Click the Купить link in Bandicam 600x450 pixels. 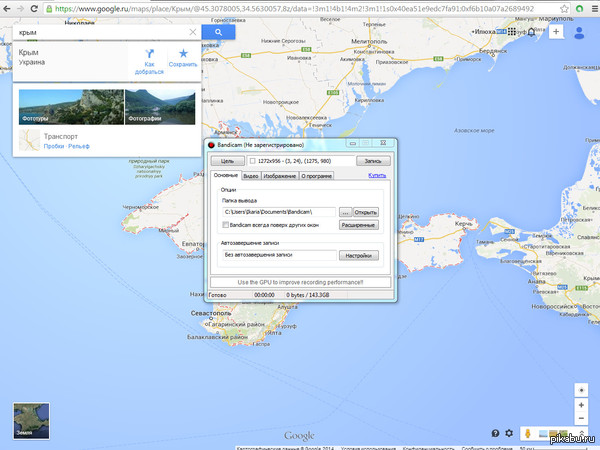coord(377,175)
